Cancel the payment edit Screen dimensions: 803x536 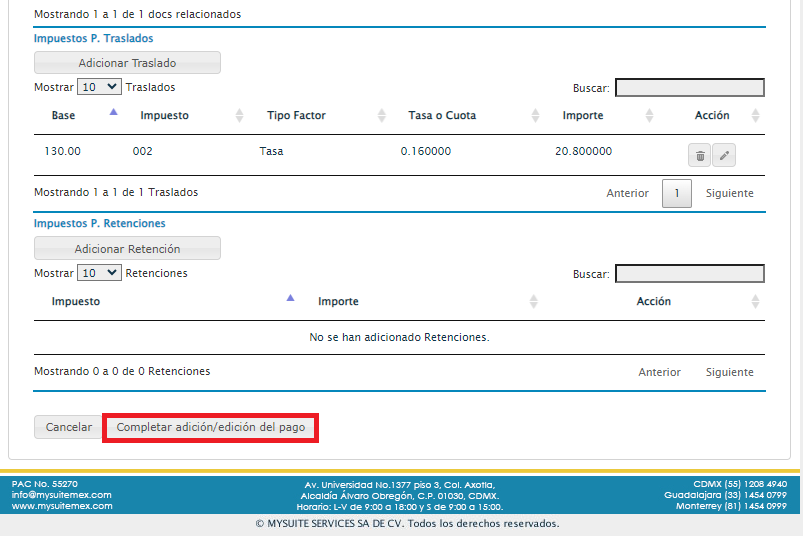[x=69, y=427]
